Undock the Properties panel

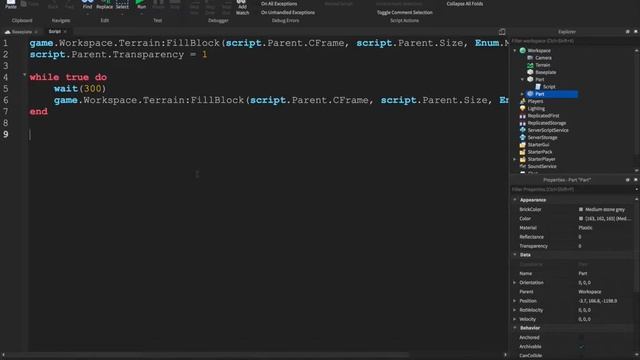click(x=627, y=180)
